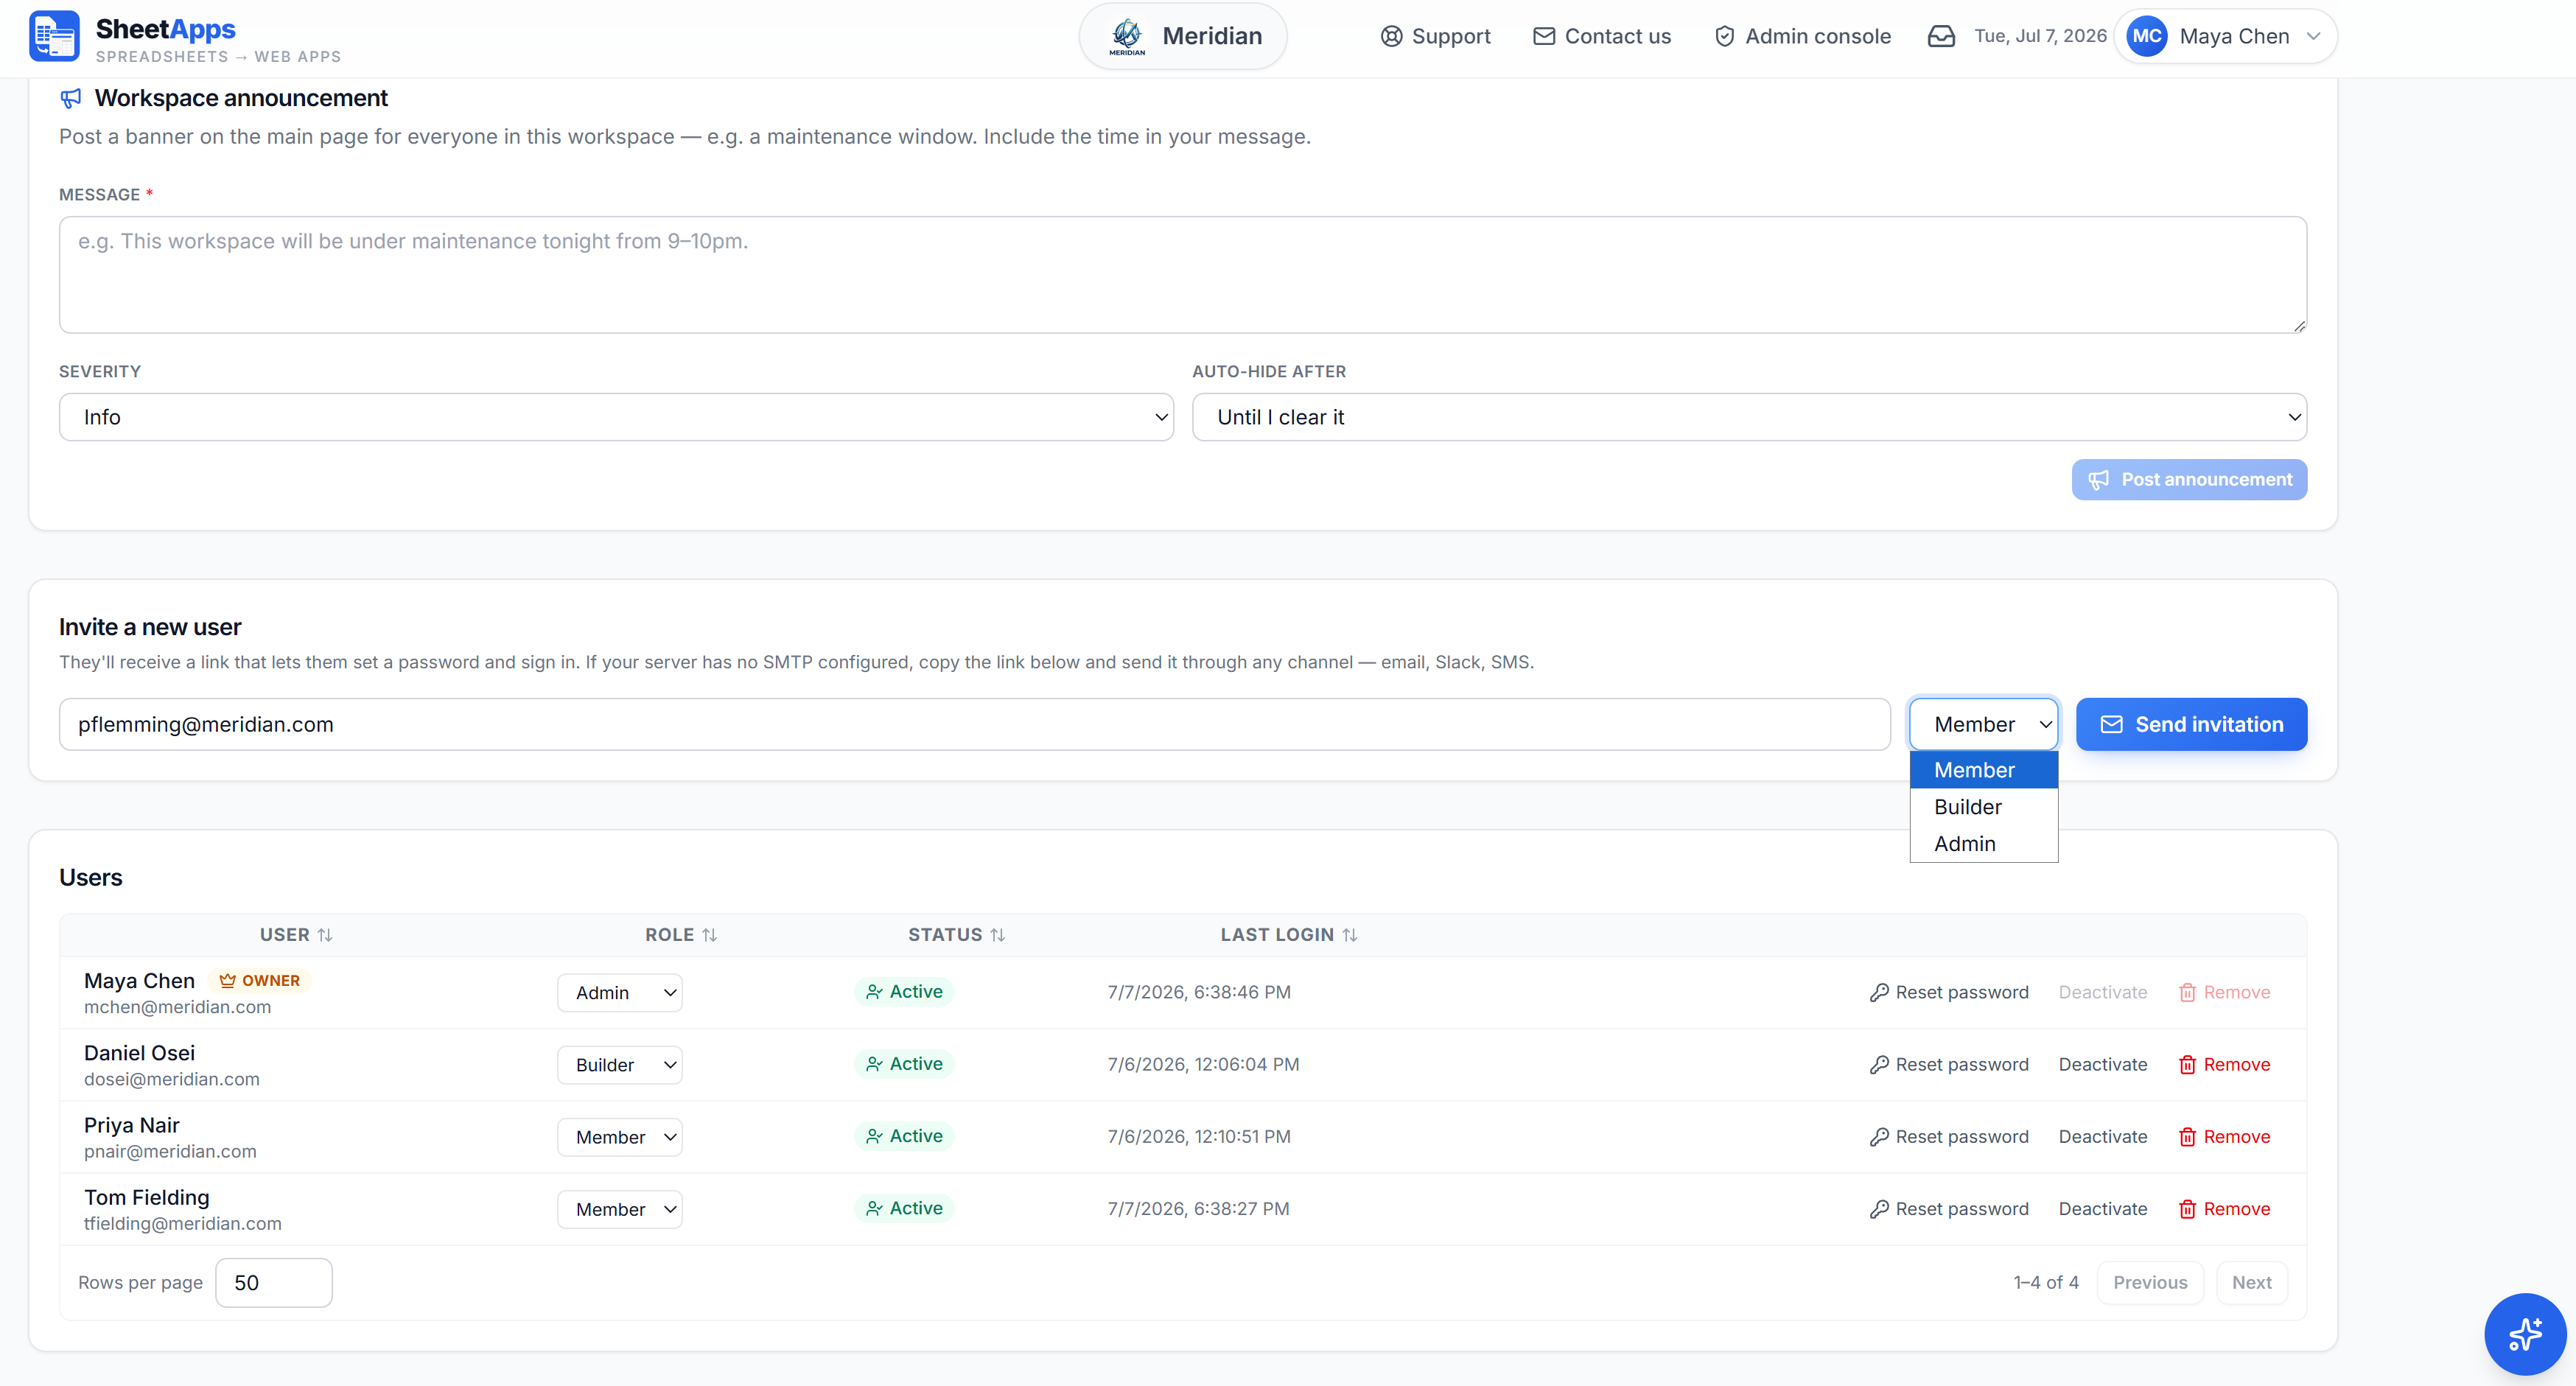Click the email pnair@meridian.com
Viewport: 2576px width, 1386px height.
coord(170,1152)
